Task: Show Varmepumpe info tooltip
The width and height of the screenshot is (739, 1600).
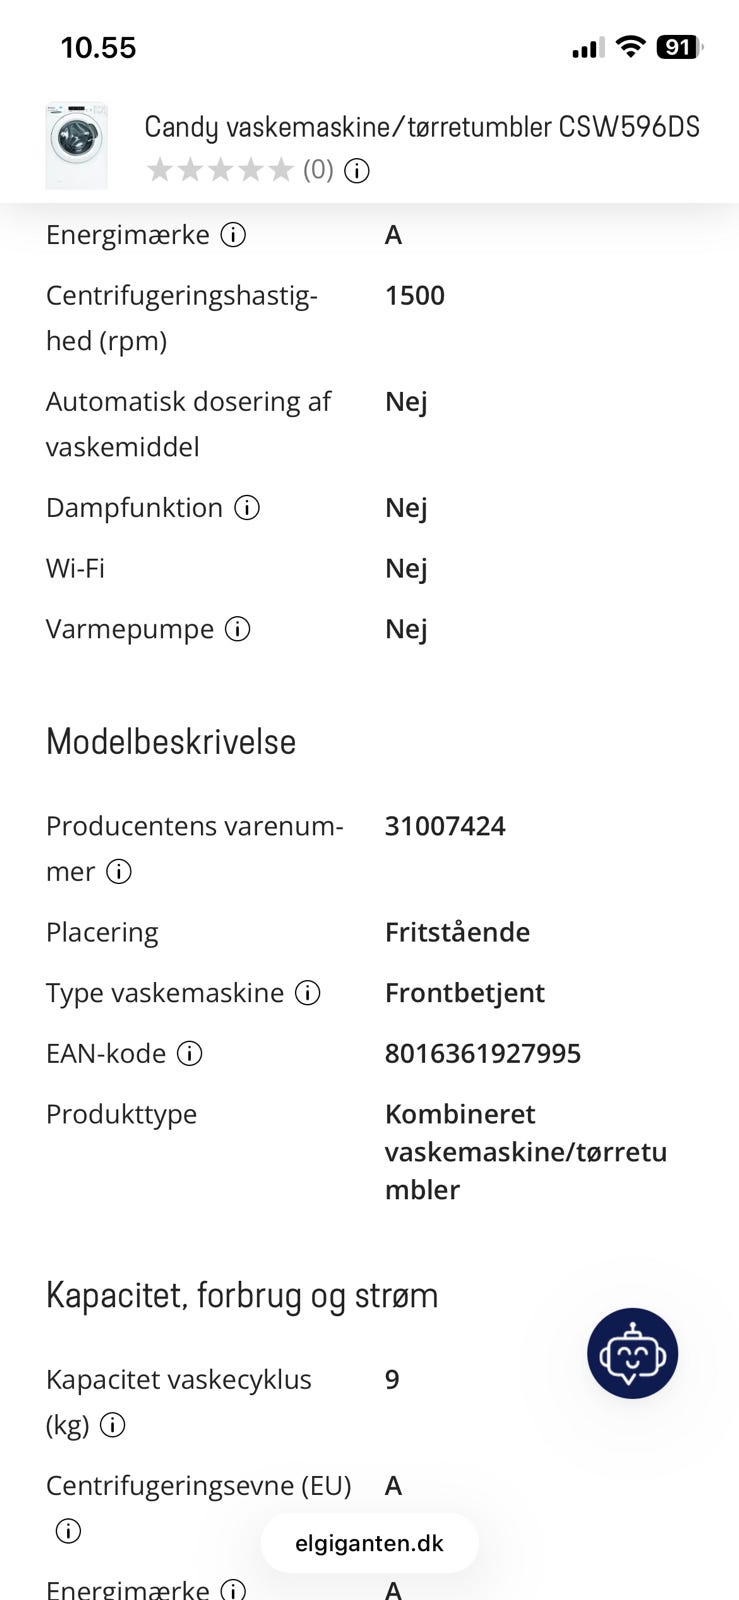Action: pyautogui.click(x=238, y=629)
